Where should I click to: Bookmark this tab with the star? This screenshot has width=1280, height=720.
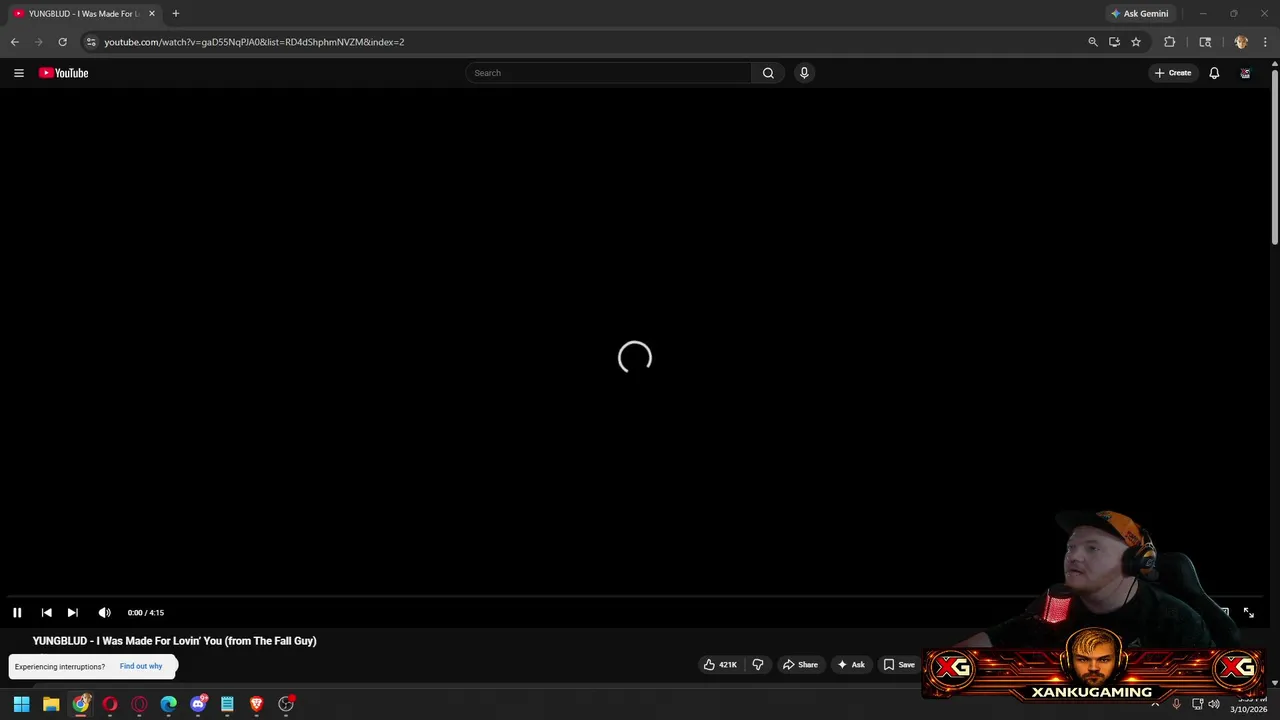click(x=1136, y=42)
